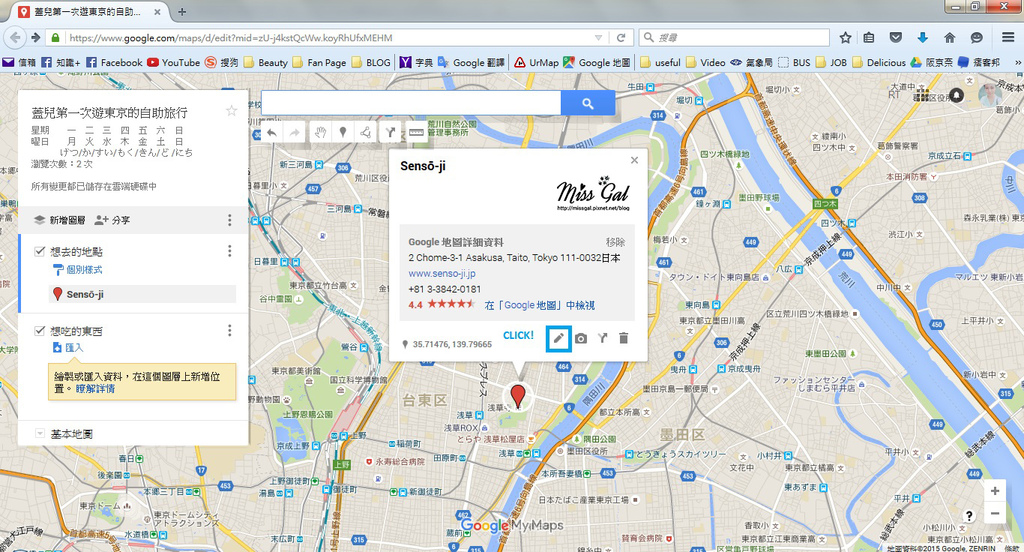Screen dimensions: 1024x552
Task: Open a new browser tab
Action: (182, 12)
